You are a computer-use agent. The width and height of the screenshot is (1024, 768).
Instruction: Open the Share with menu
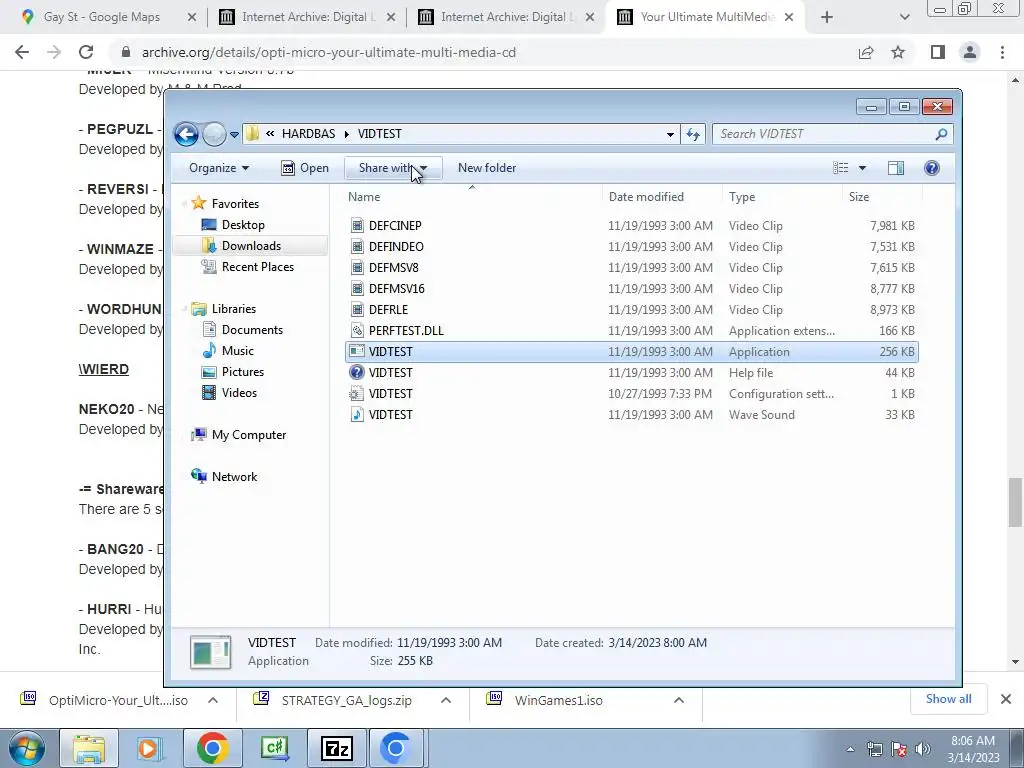[393, 168]
